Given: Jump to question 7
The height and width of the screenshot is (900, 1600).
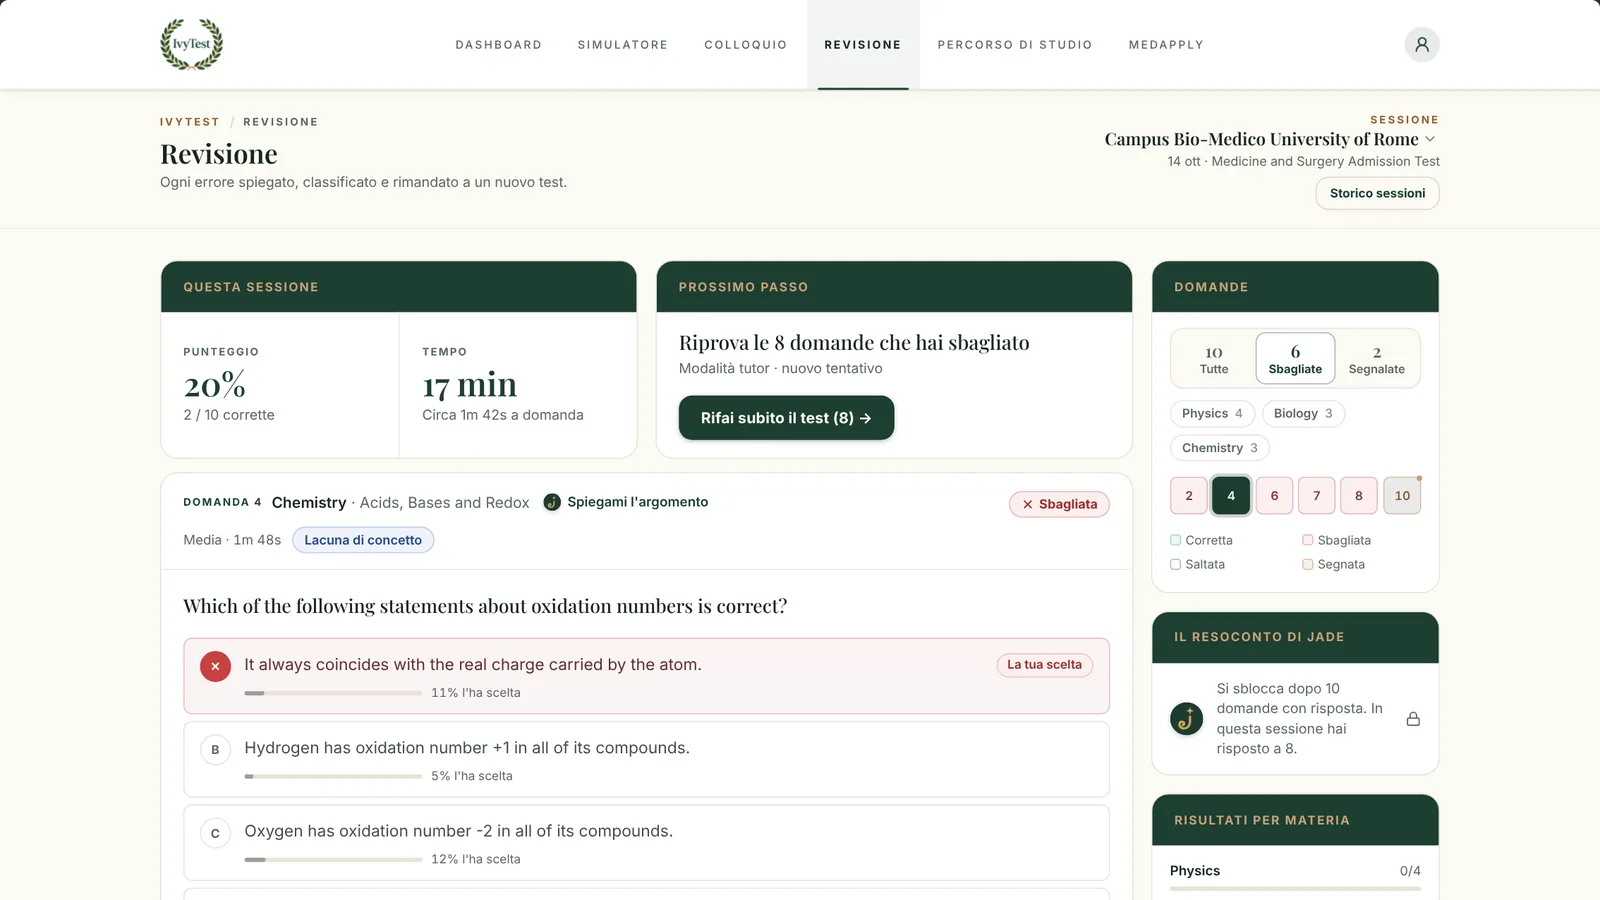Looking at the screenshot, I should (x=1317, y=495).
